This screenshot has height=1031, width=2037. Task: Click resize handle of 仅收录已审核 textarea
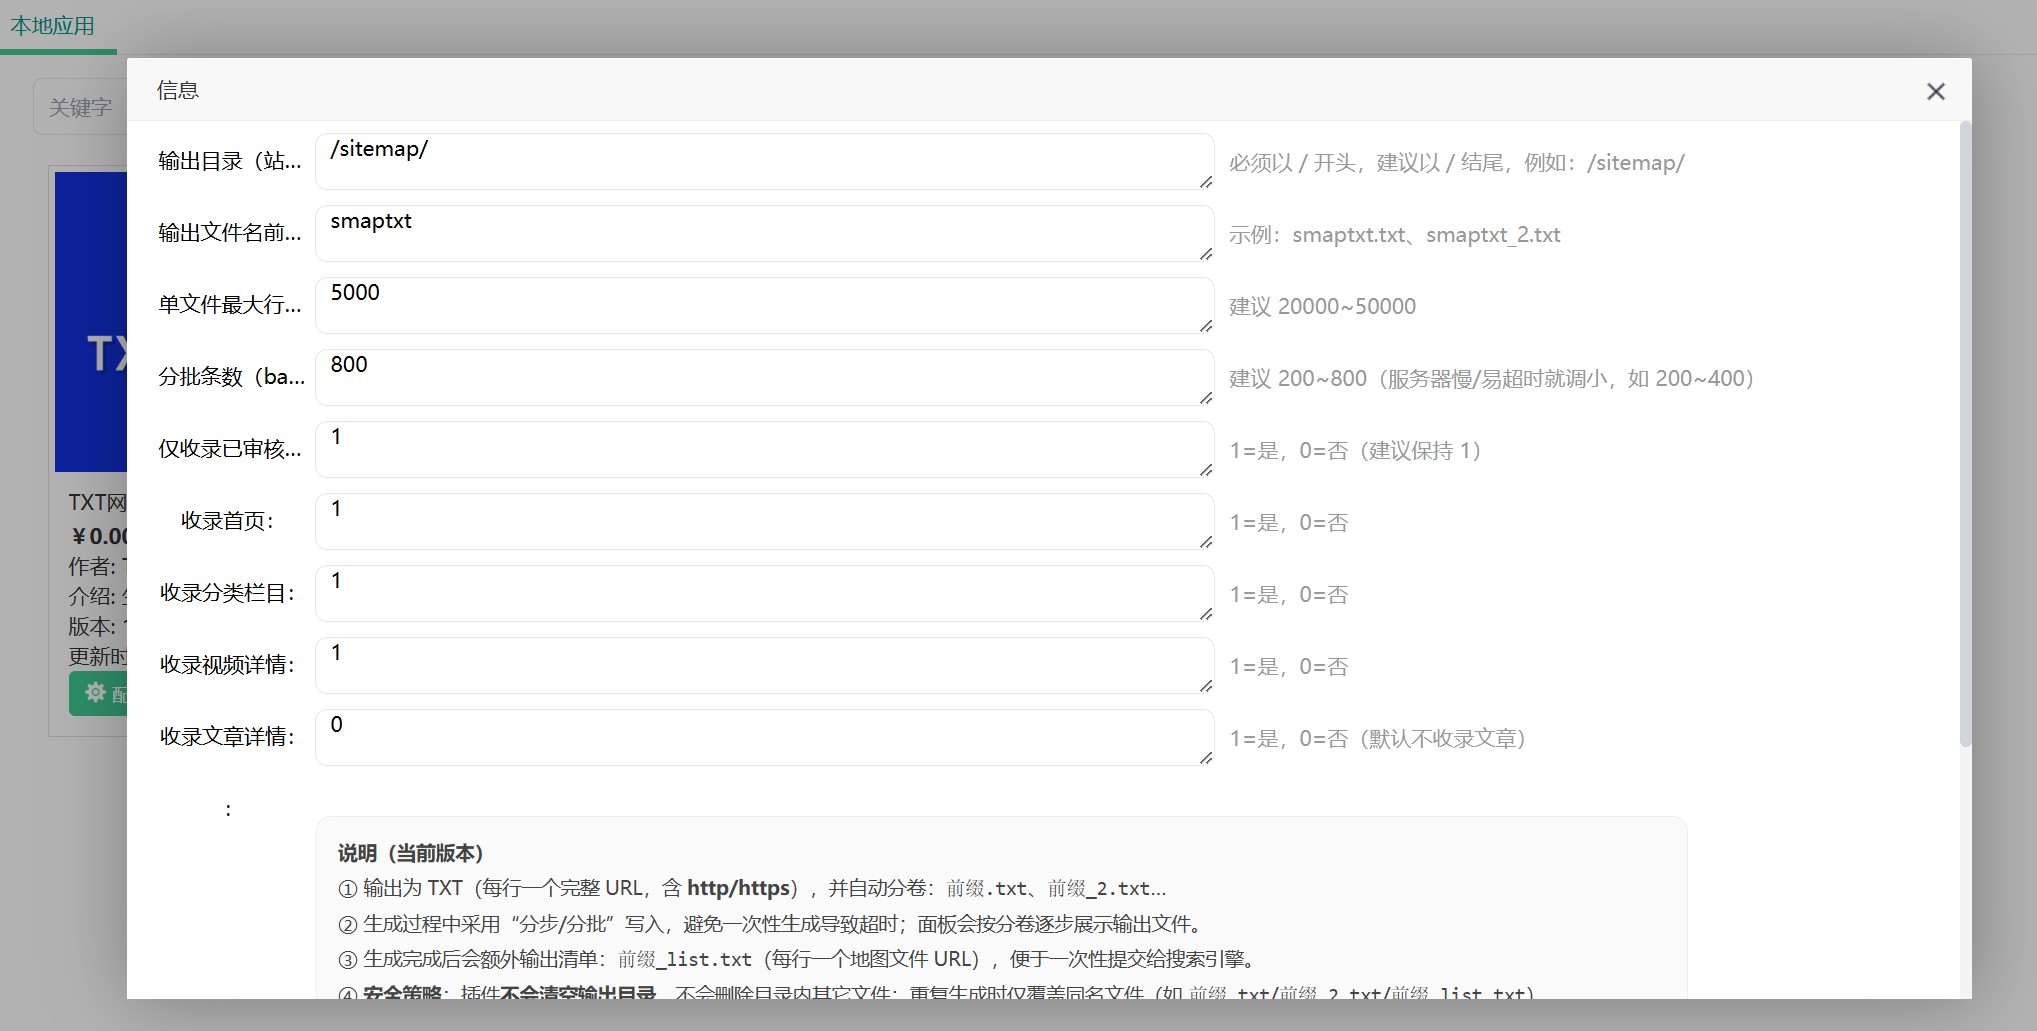click(x=1206, y=470)
